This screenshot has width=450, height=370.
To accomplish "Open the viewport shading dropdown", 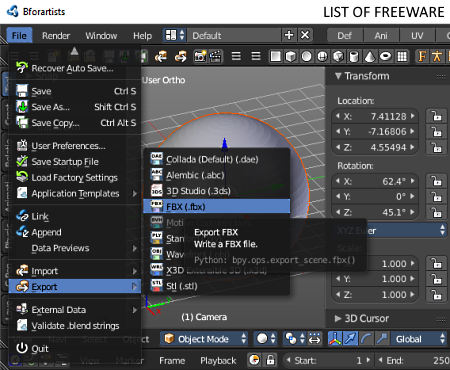I will pos(266,339).
